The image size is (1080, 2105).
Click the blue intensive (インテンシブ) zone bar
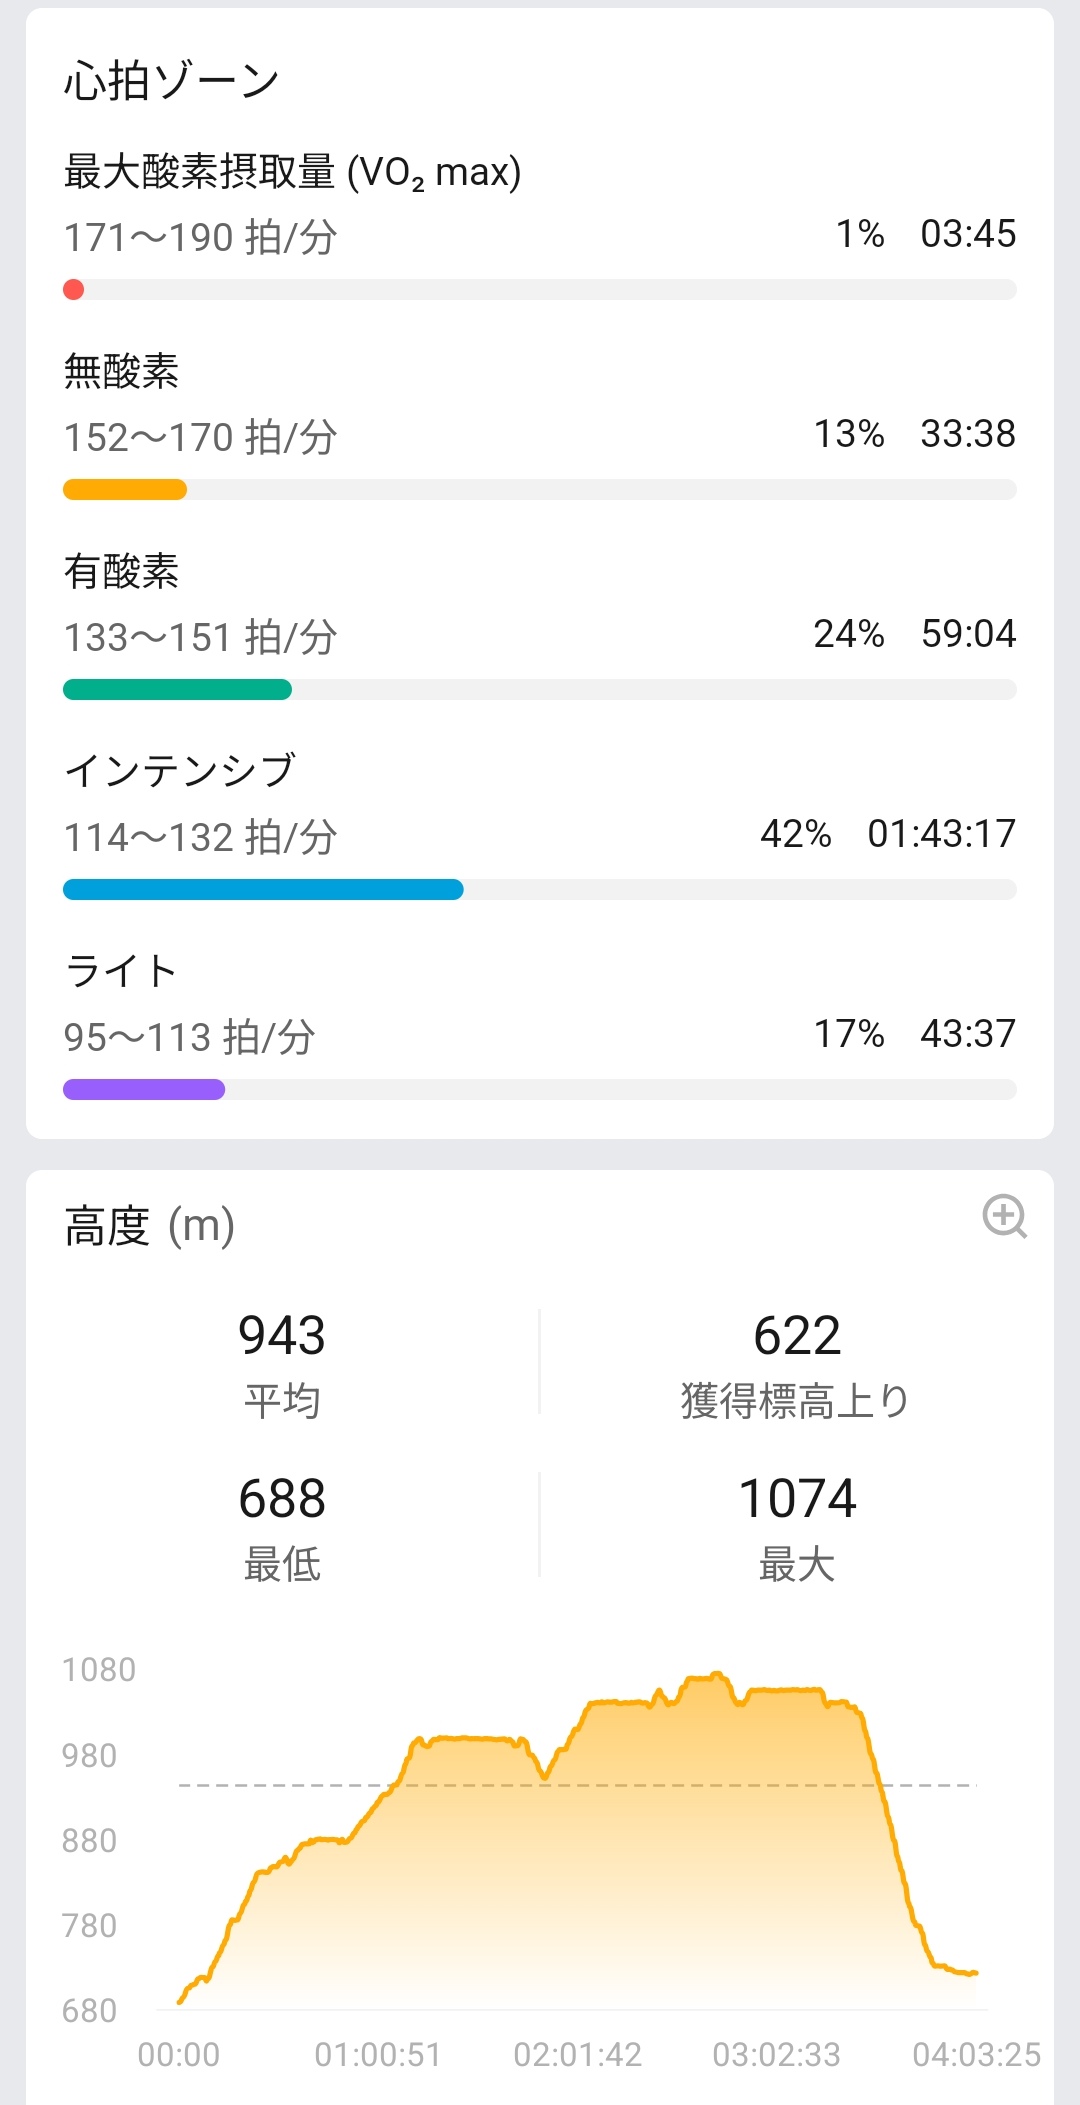(x=263, y=890)
